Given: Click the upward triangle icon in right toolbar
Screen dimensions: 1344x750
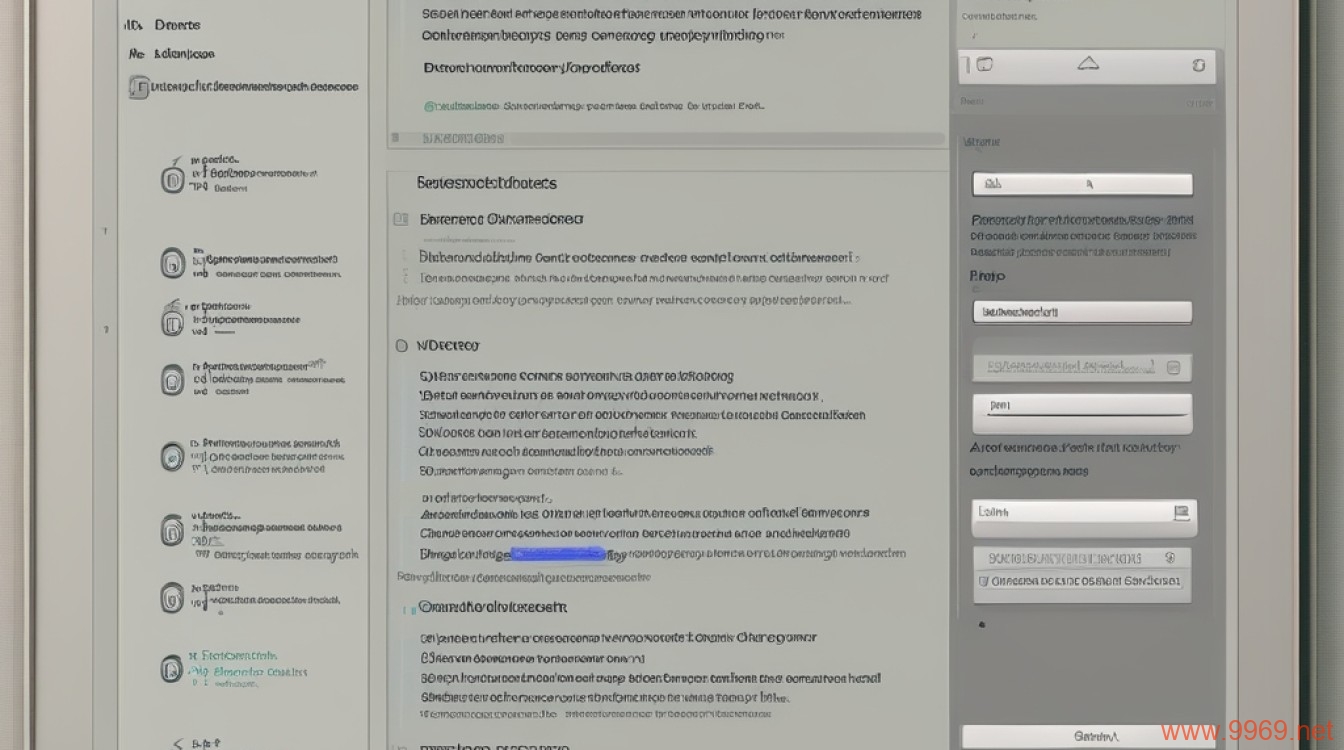Looking at the screenshot, I should pyautogui.click(x=1088, y=63).
